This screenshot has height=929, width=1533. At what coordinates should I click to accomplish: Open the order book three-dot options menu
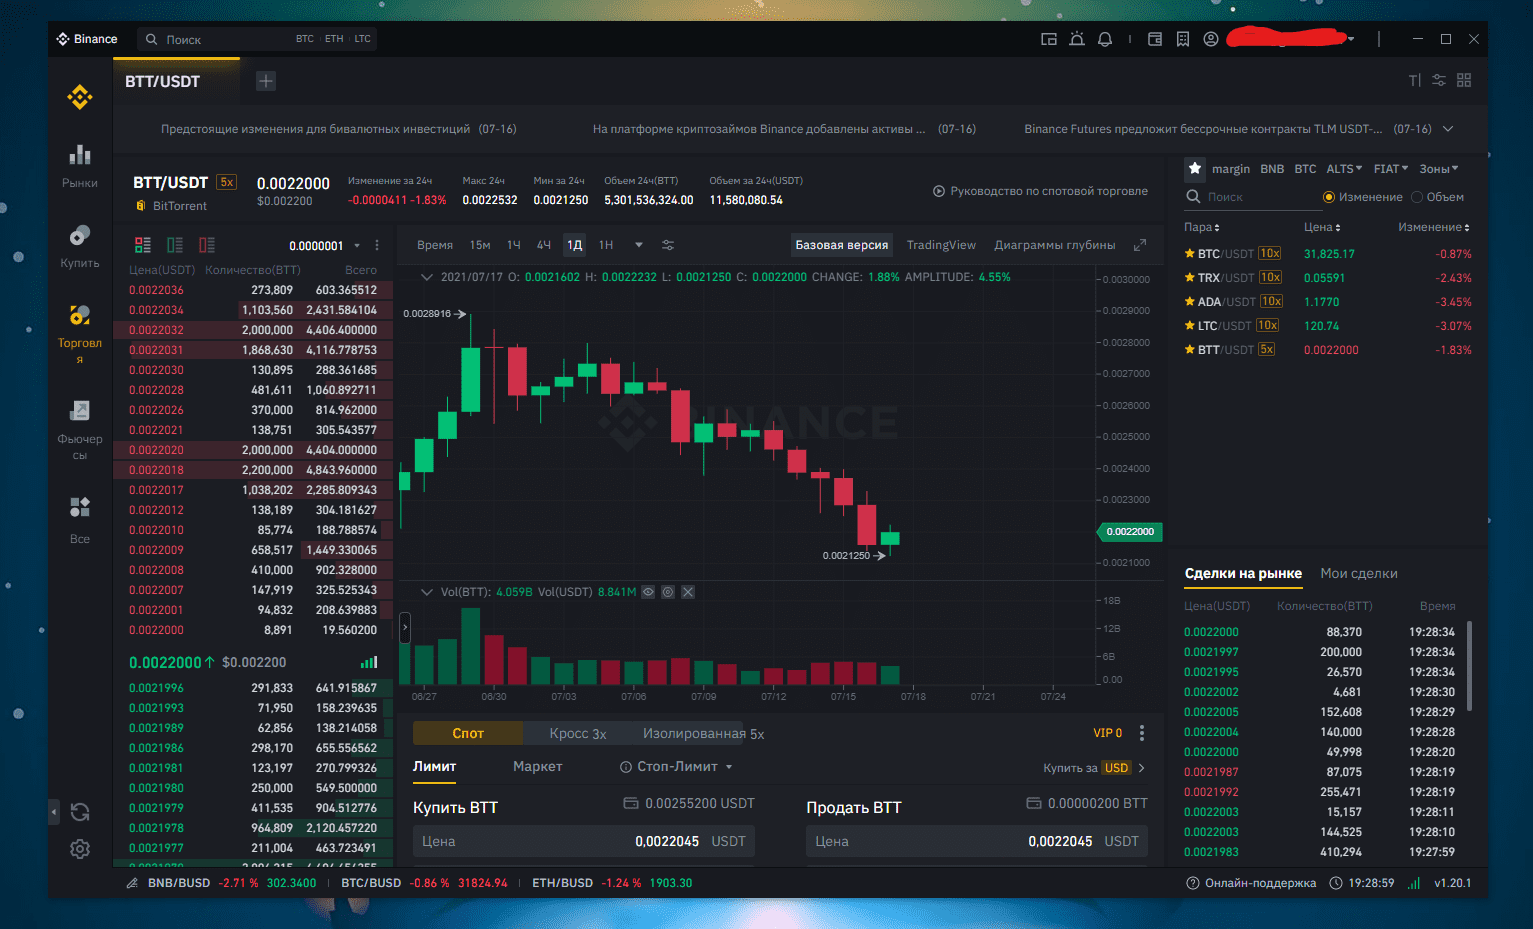click(x=377, y=245)
